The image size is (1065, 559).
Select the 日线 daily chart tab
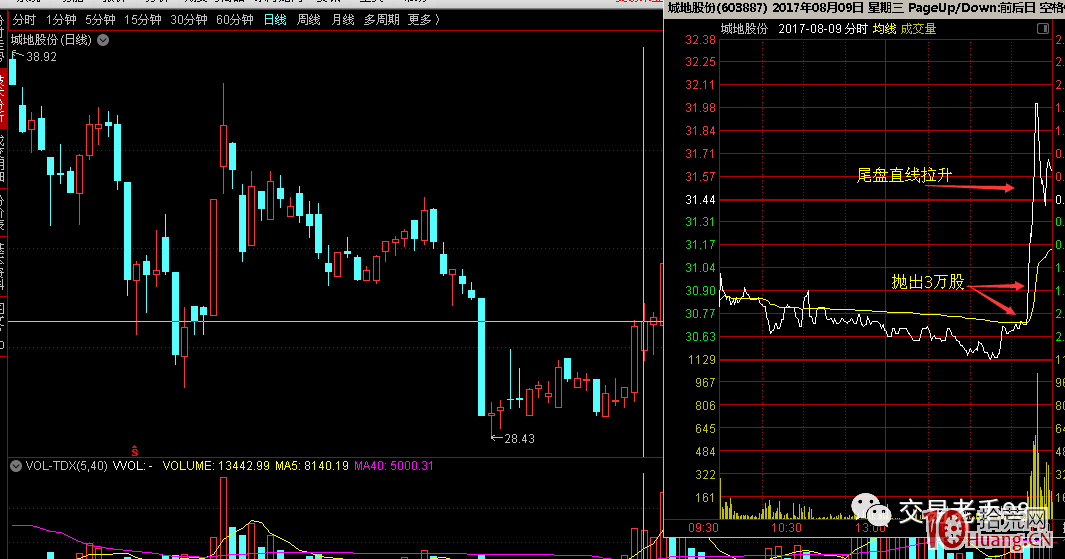[x=275, y=20]
